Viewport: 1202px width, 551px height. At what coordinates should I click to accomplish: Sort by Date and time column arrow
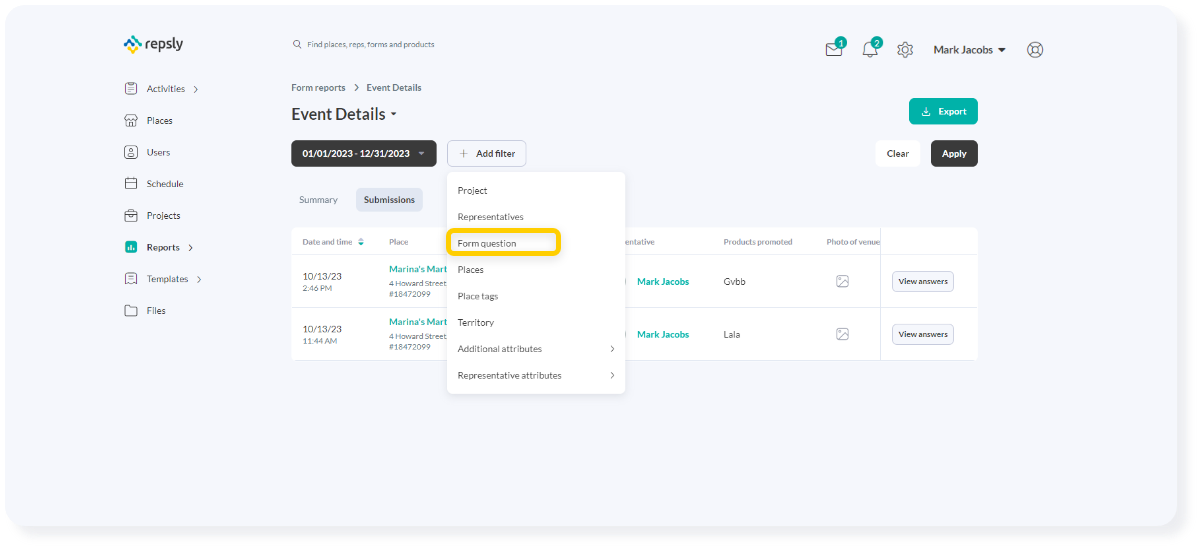pos(361,242)
